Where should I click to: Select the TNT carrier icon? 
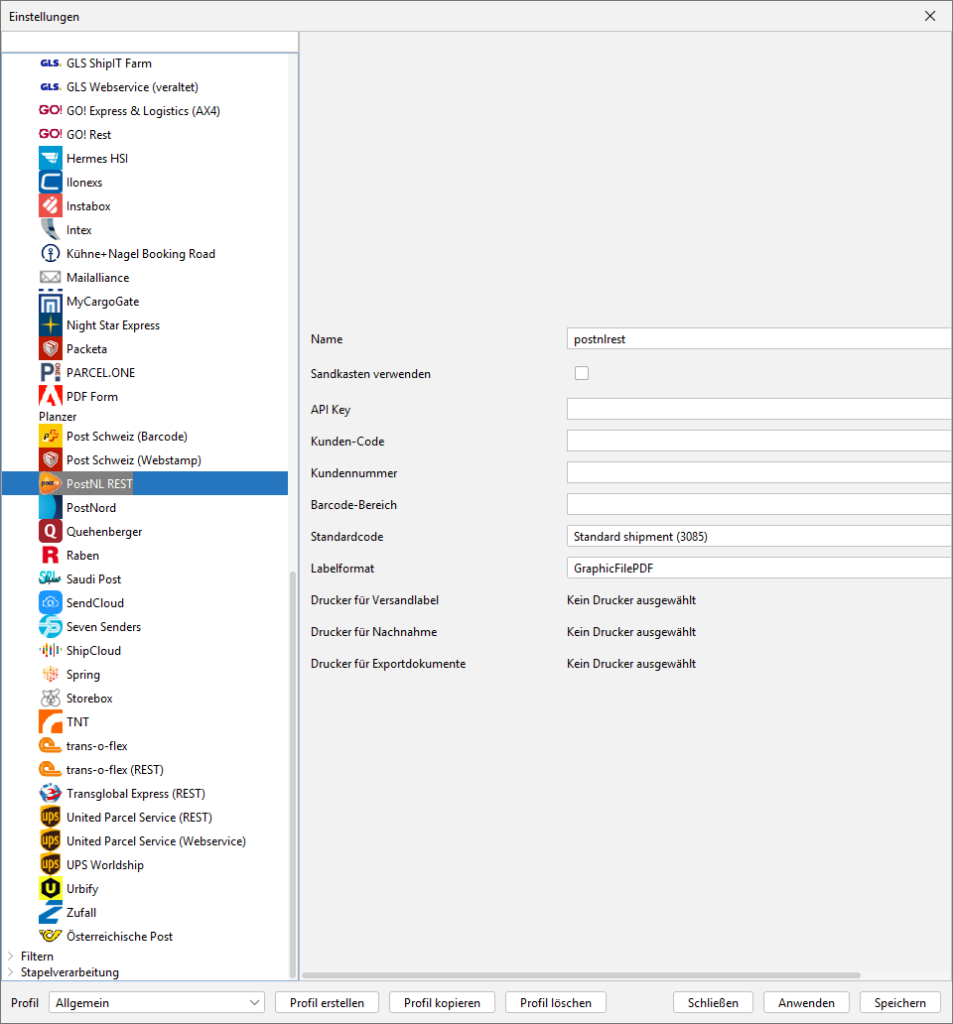[50, 722]
